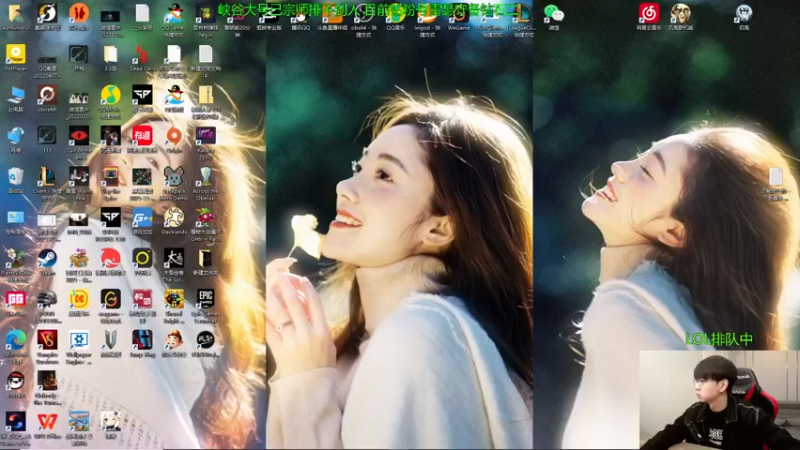Open the Administrator user folder icon
This screenshot has height=450, width=800.
pos(15,14)
